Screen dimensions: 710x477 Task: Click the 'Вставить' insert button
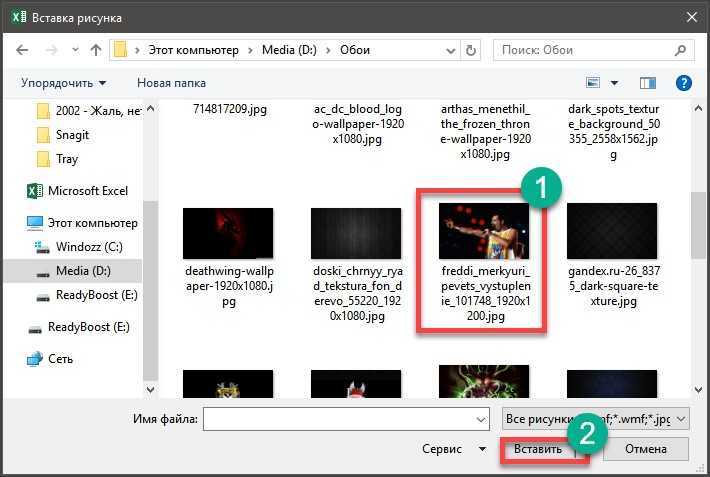click(x=537, y=449)
